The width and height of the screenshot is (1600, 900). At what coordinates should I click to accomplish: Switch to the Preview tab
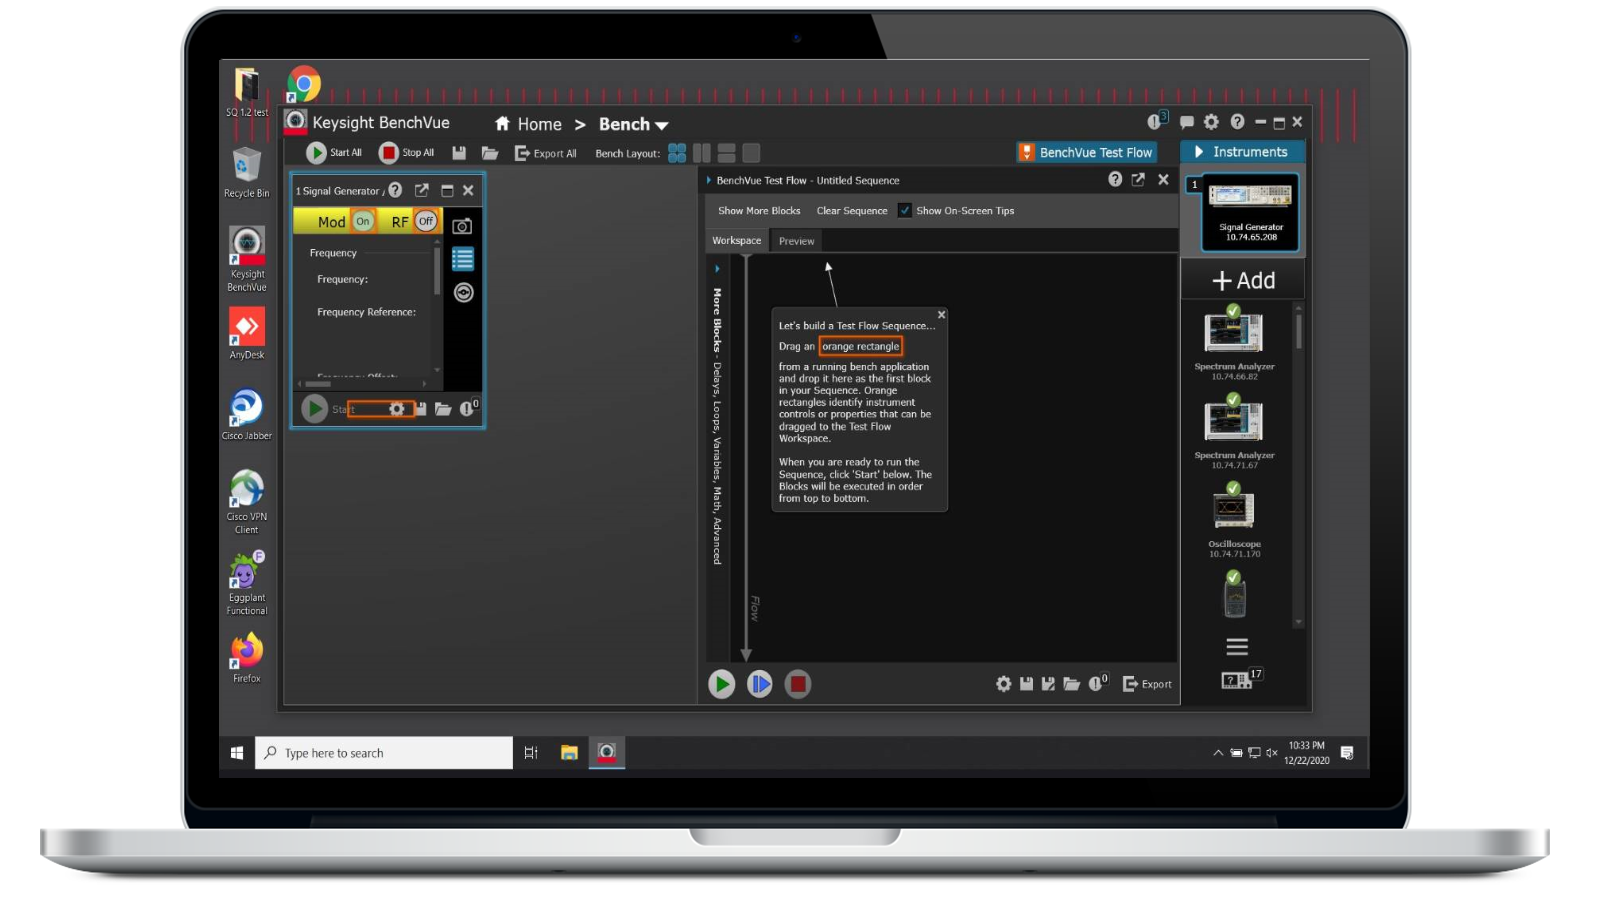(797, 241)
